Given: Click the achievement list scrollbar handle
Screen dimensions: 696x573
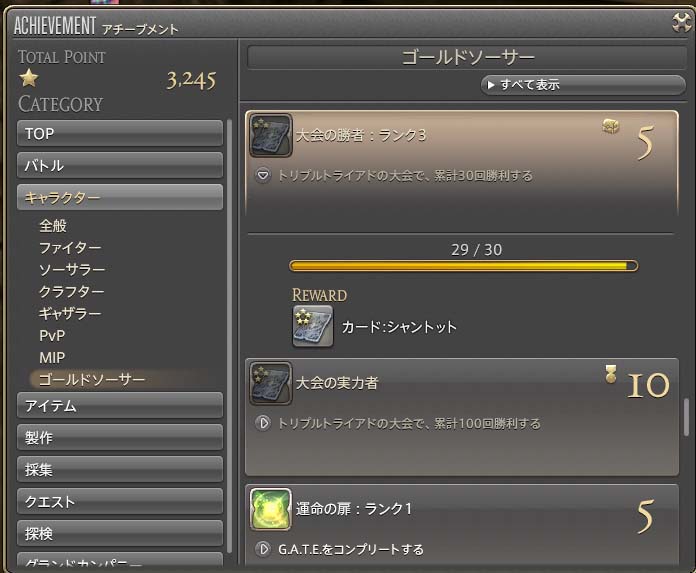Looking at the screenshot, I should point(686,417).
